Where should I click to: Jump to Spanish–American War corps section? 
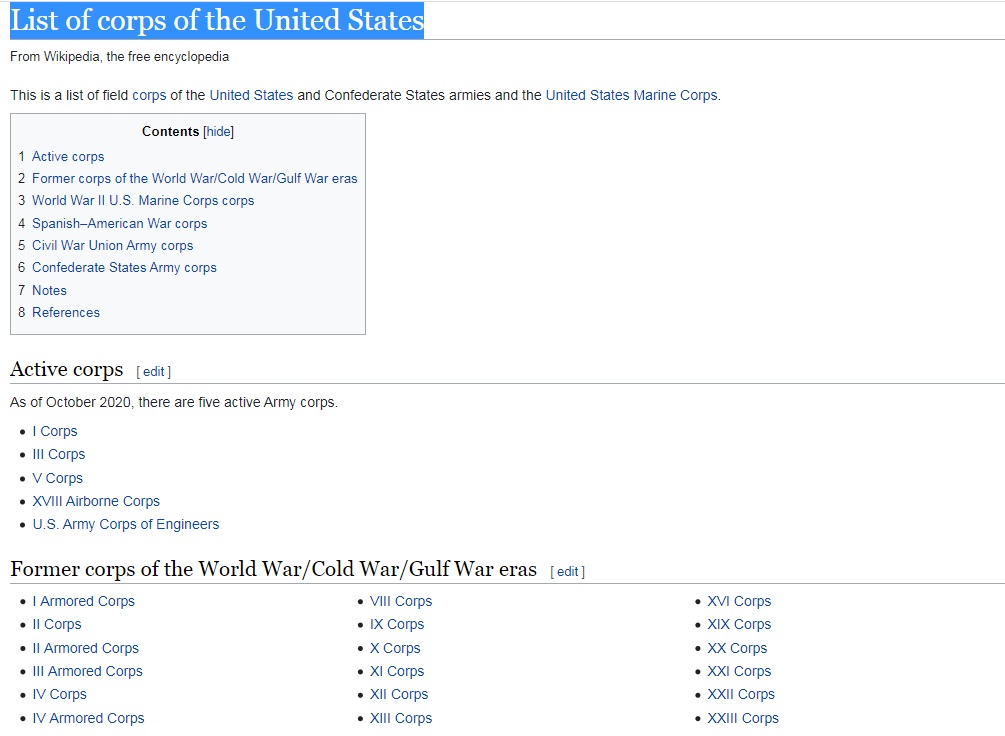point(120,223)
